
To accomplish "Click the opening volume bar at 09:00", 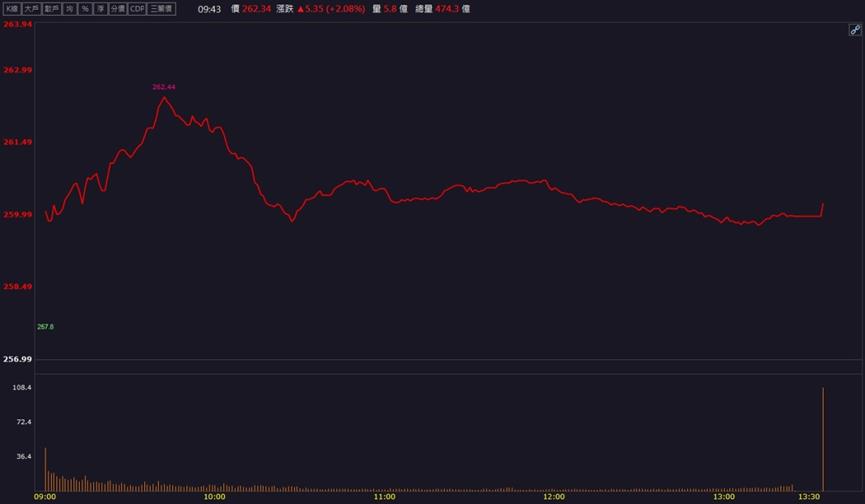I will (x=45, y=470).
